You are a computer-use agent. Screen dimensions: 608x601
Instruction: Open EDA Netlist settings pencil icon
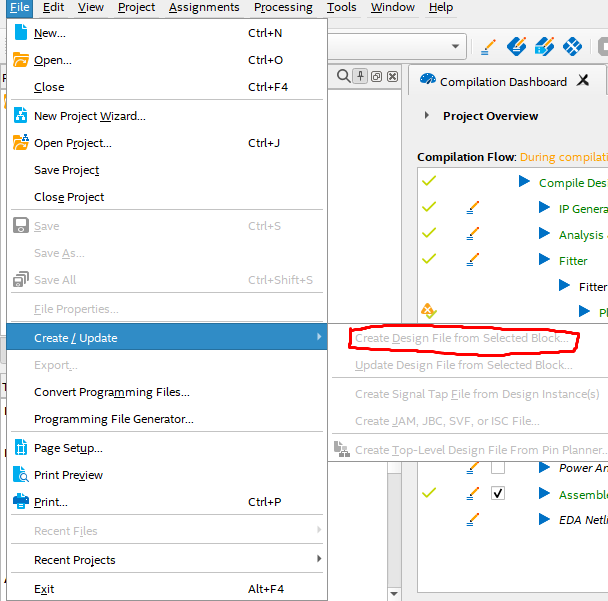pyautogui.click(x=472, y=520)
